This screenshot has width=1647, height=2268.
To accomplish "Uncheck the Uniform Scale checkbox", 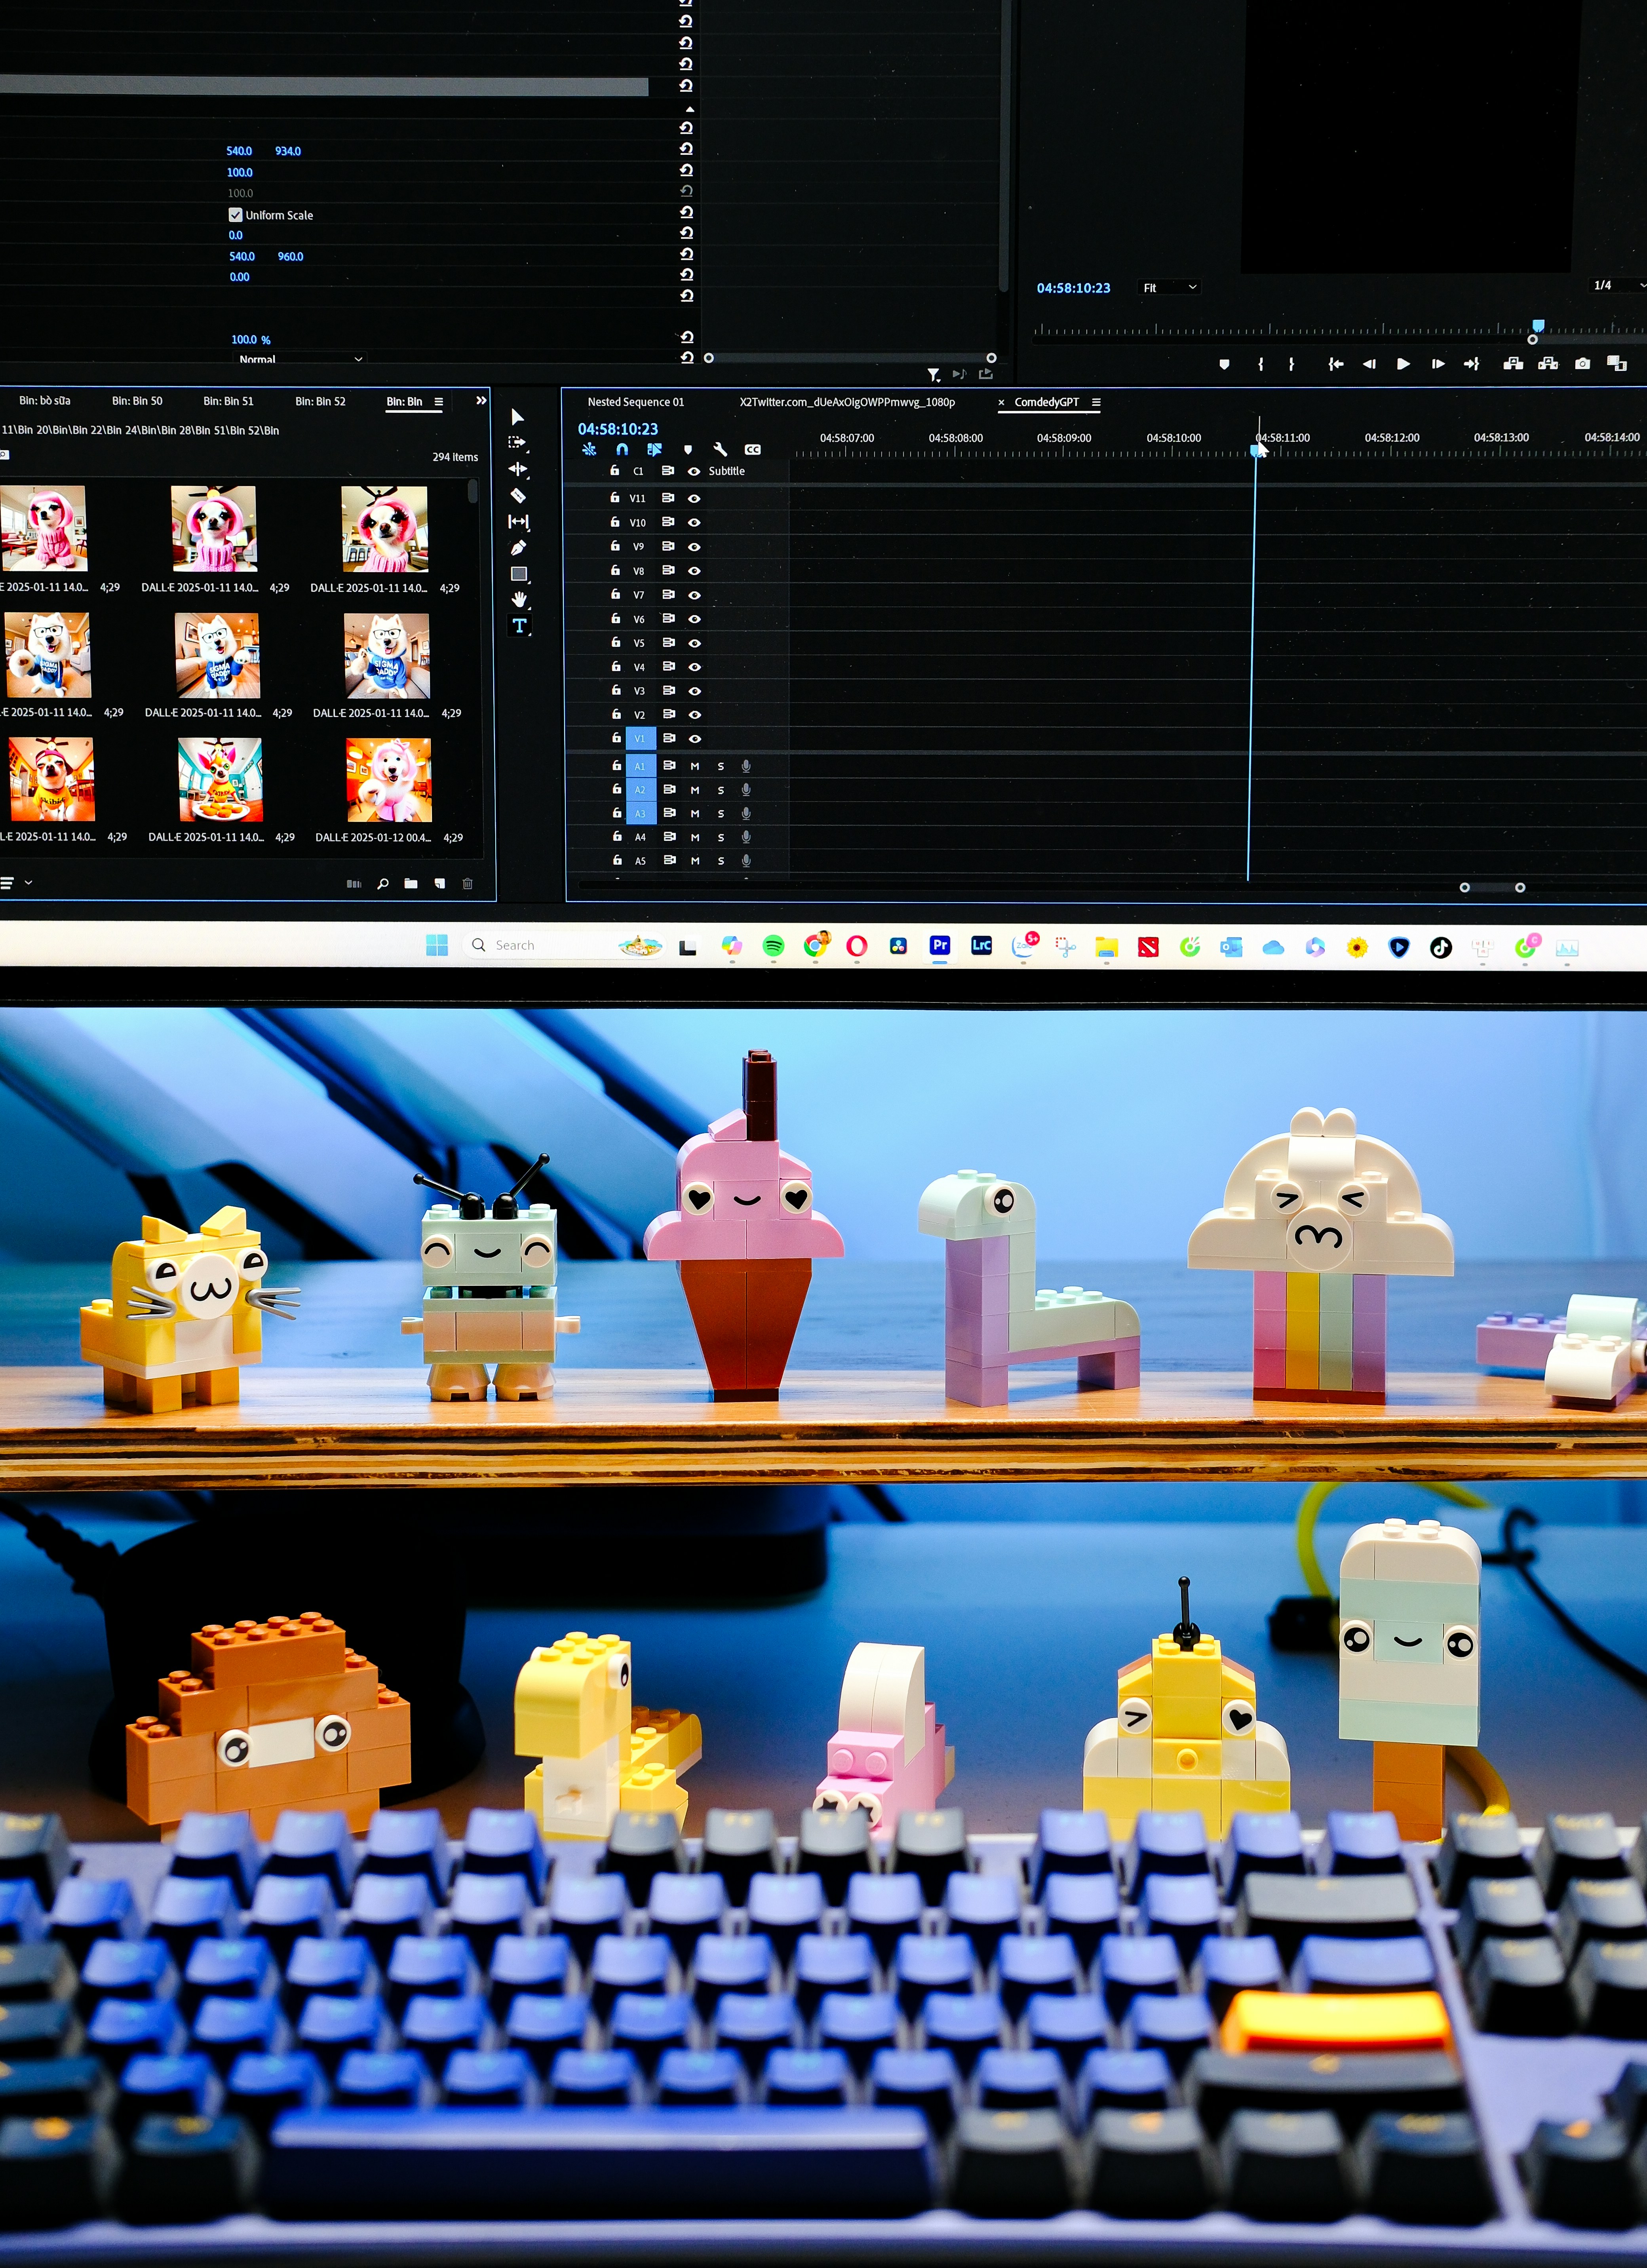I will (x=236, y=215).
